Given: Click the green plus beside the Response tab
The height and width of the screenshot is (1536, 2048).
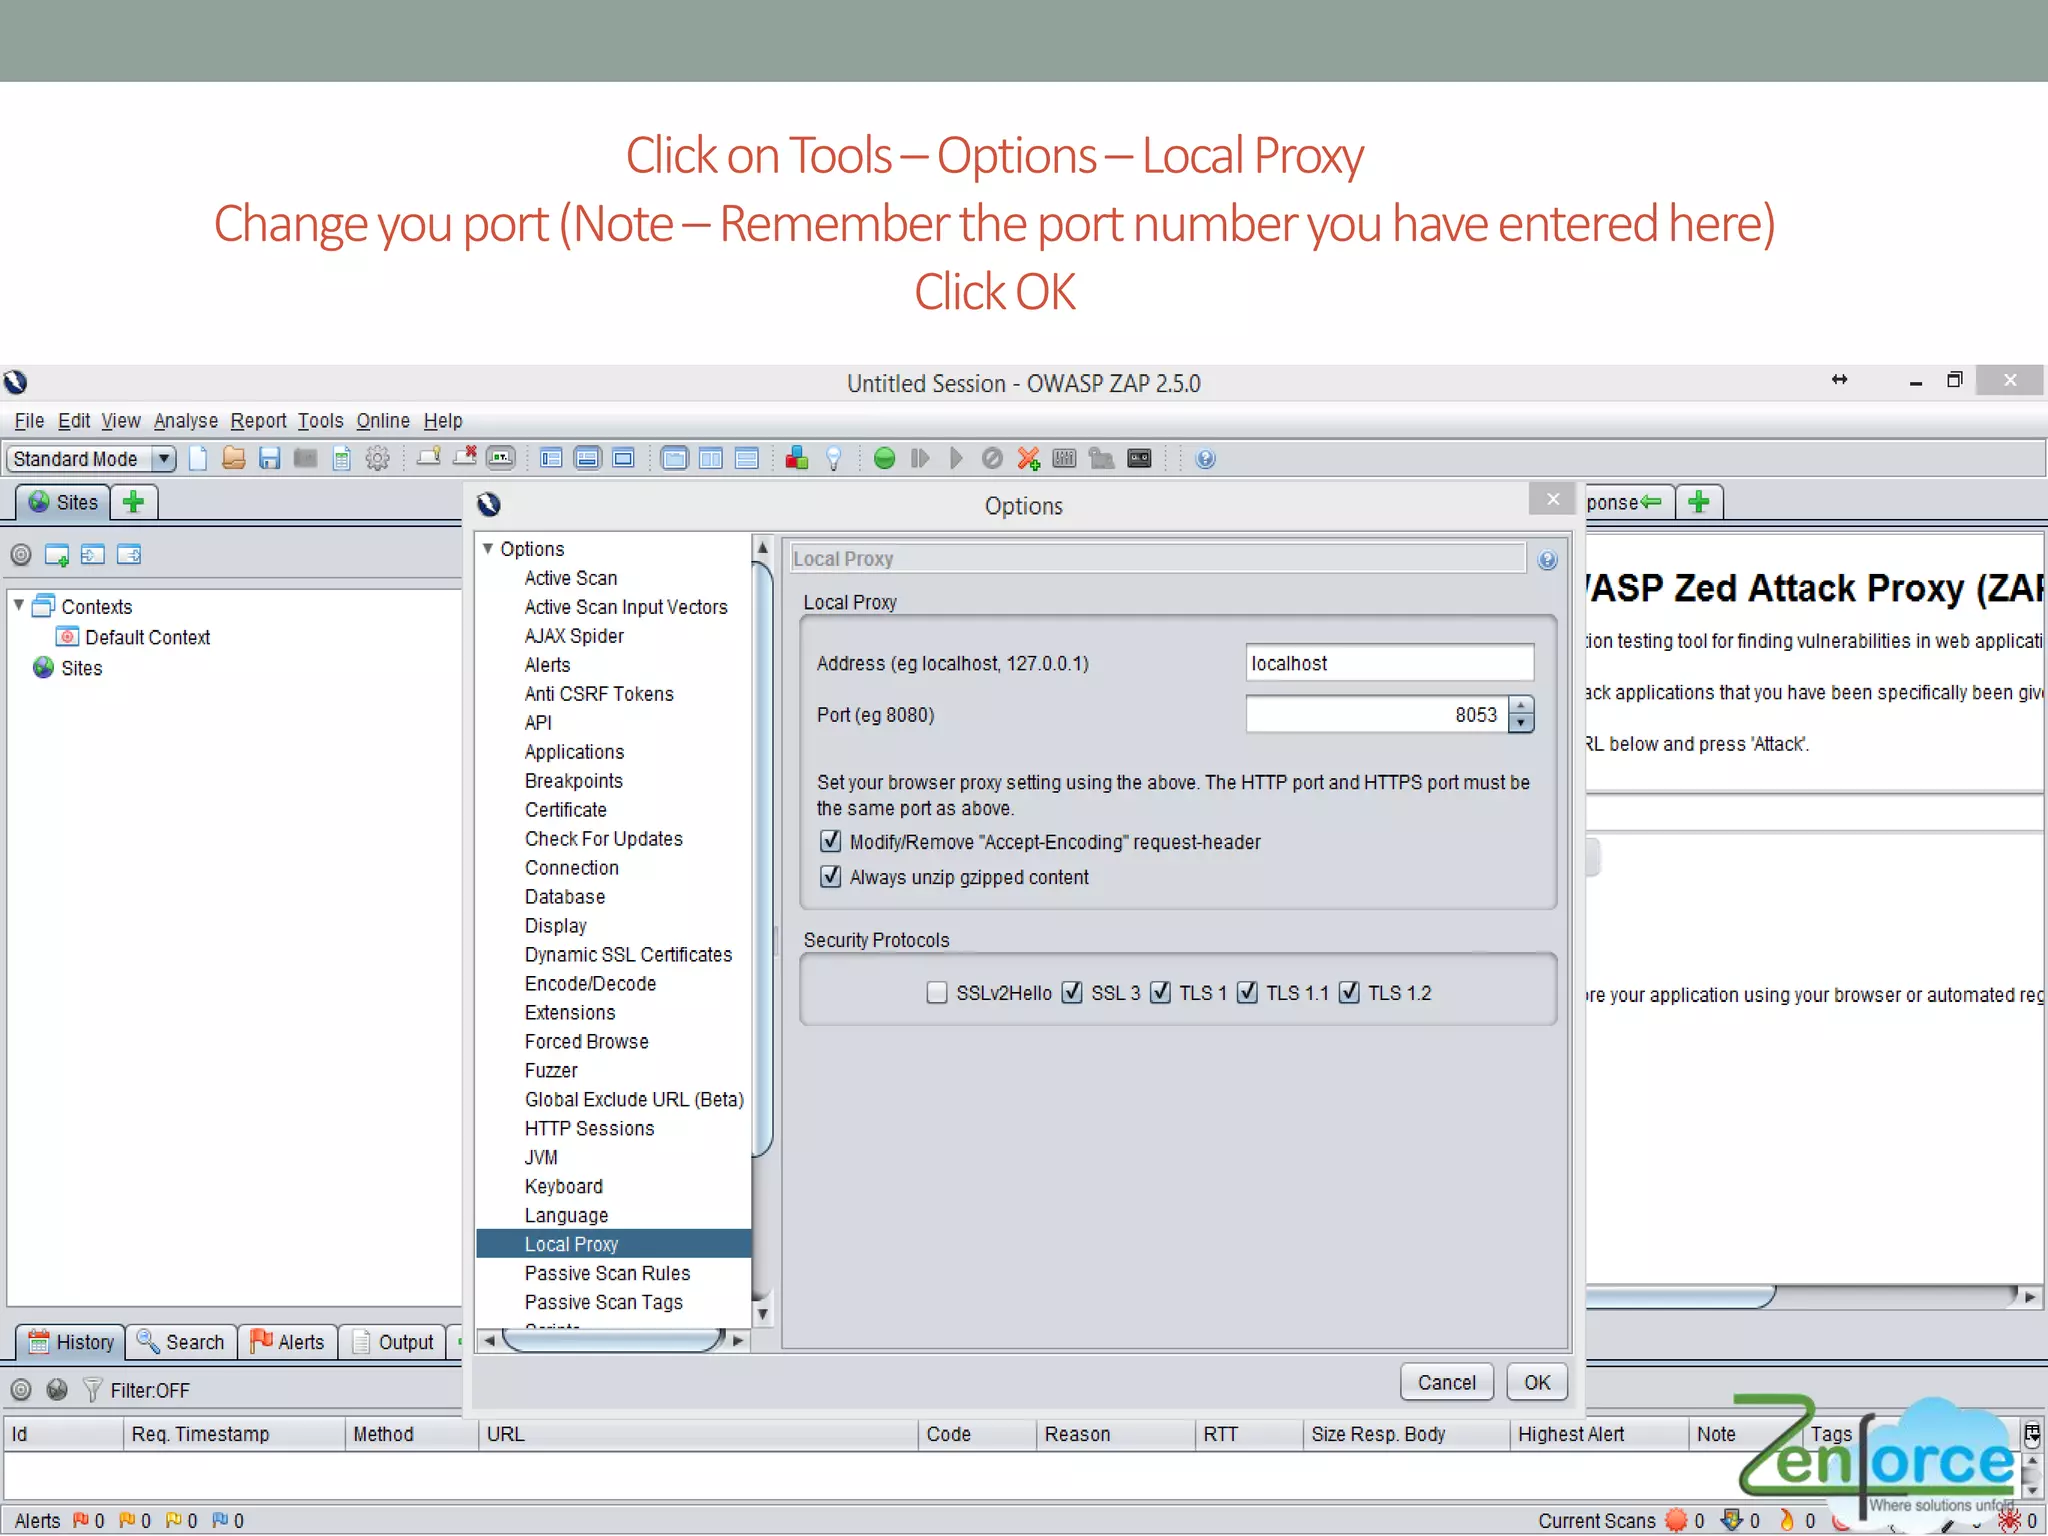Looking at the screenshot, I should click(1699, 502).
